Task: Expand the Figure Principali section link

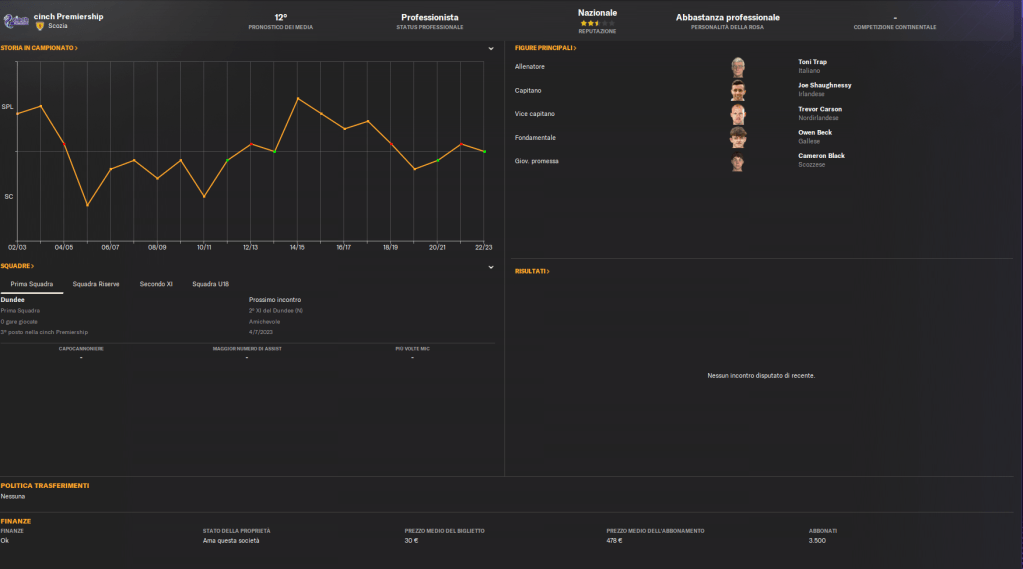Action: coord(545,48)
